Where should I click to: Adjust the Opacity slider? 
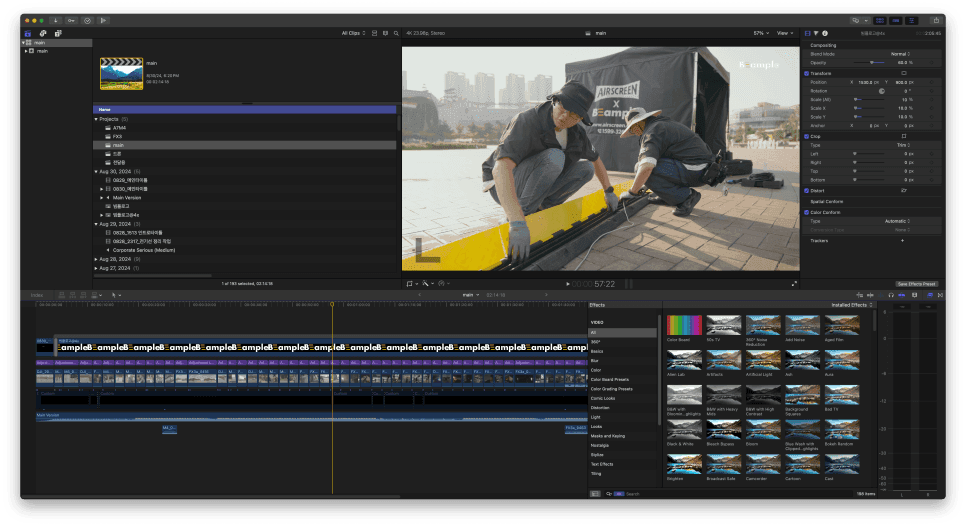873,62
